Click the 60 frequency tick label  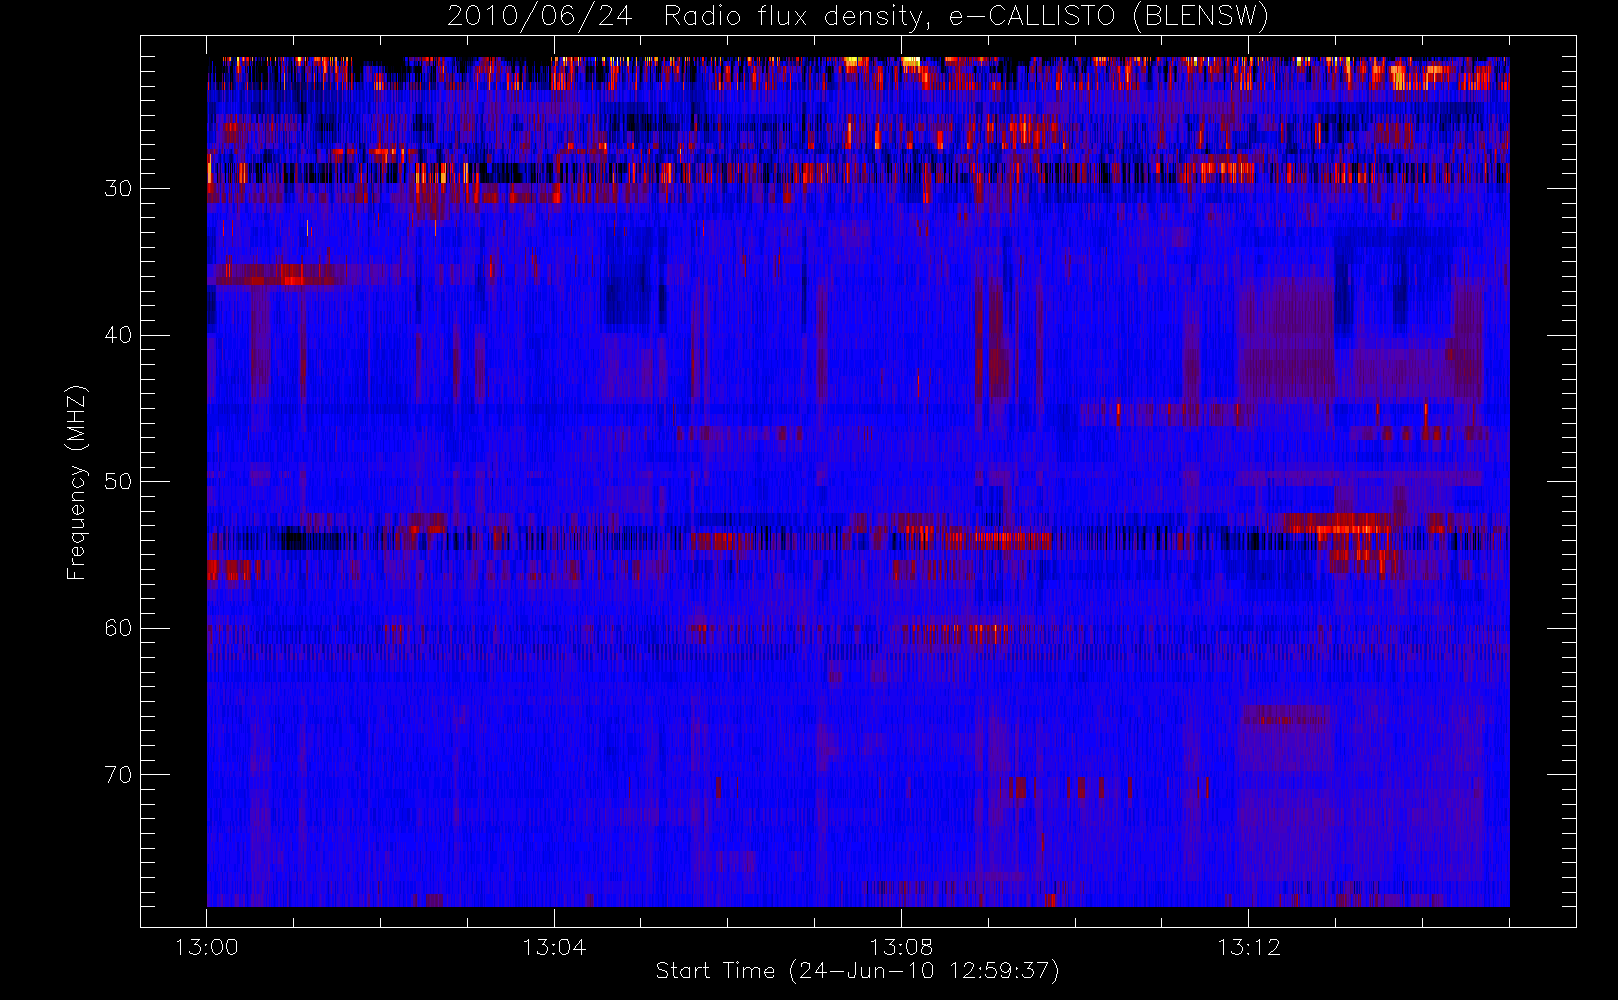[118, 628]
